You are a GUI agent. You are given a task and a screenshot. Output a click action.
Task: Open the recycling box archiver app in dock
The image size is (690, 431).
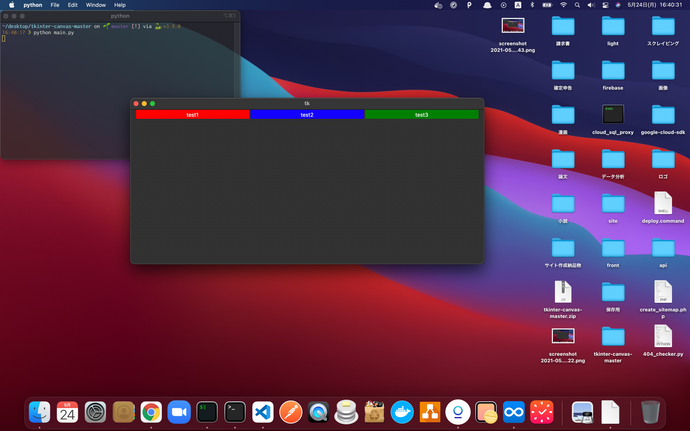tap(374, 412)
